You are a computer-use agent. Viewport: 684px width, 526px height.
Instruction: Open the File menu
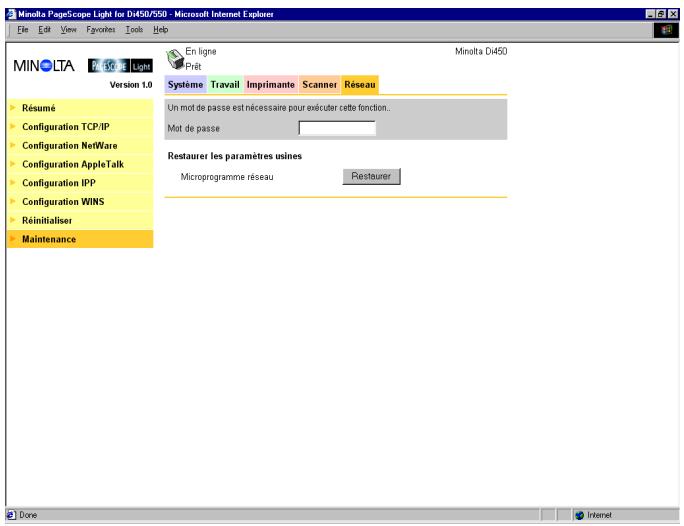click(23, 30)
